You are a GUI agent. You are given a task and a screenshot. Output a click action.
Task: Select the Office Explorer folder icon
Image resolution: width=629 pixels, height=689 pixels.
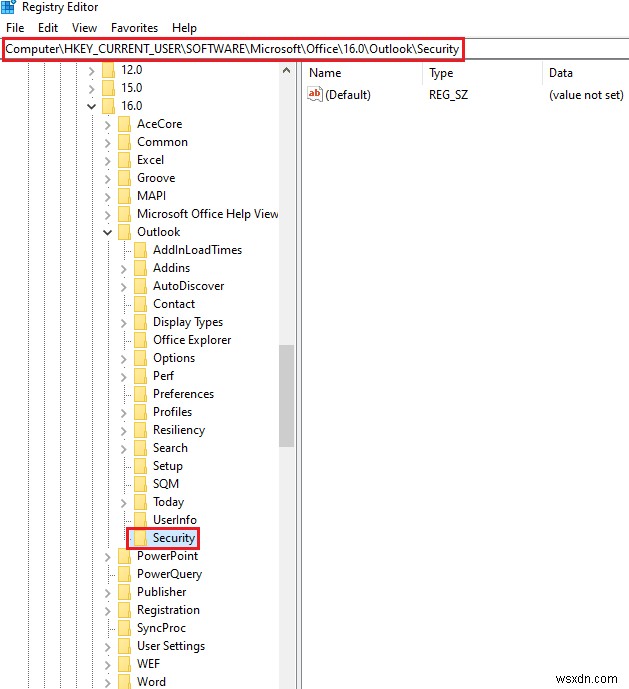pos(140,340)
